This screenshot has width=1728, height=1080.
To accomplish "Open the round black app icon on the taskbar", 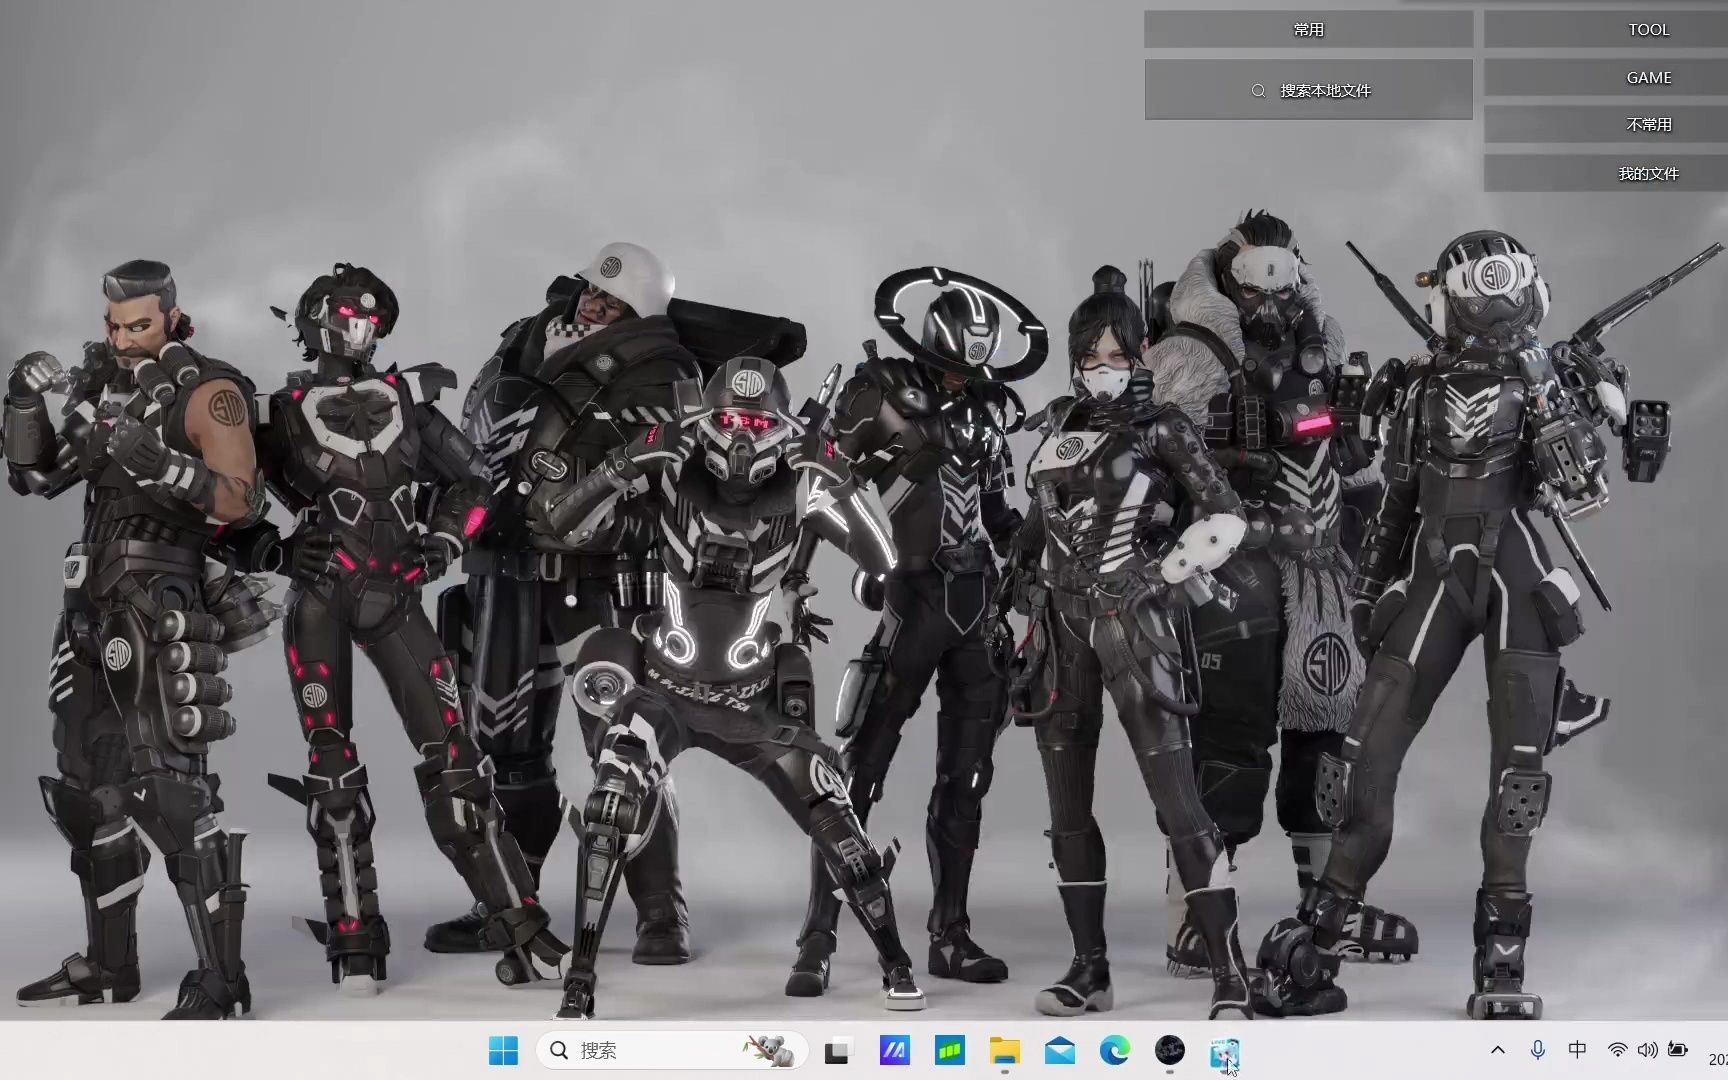I will [1170, 1050].
